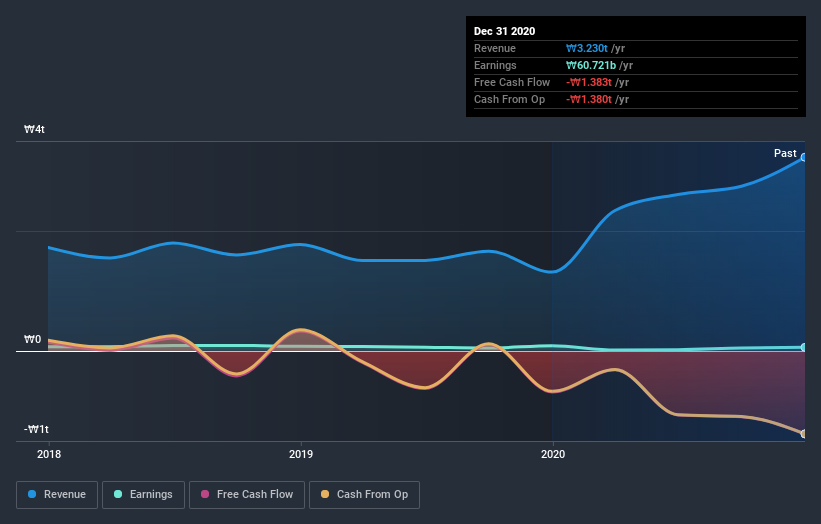Image resolution: width=821 pixels, height=524 pixels.
Task: Click the 2020 x-axis label
Action: point(553,454)
